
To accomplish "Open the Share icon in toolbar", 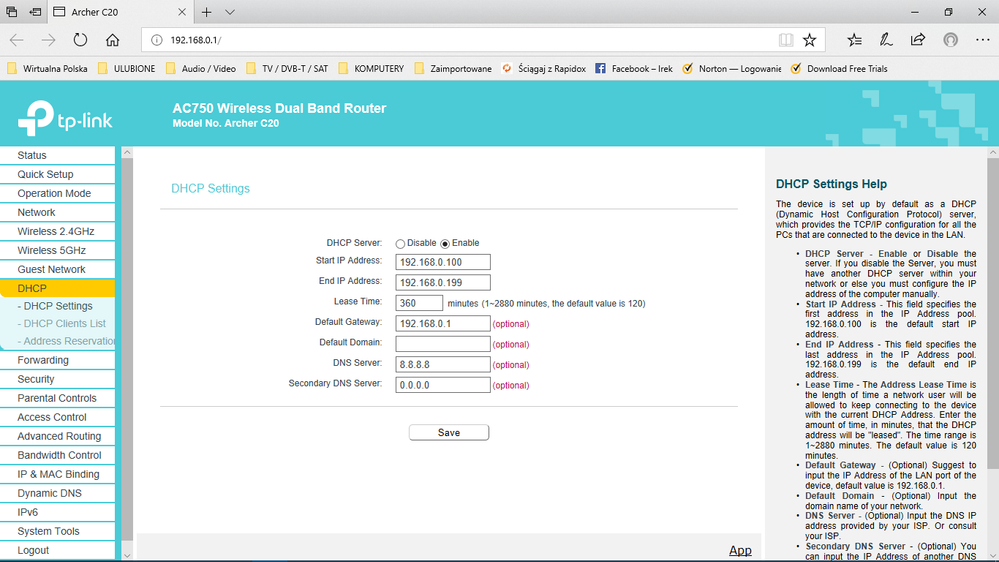I will pos(918,40).
